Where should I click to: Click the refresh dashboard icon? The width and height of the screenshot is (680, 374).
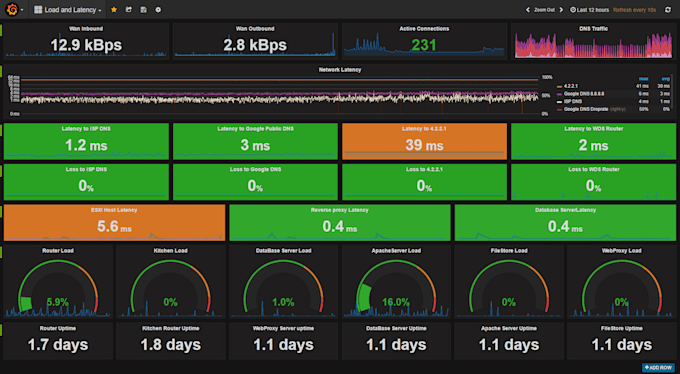(x=668, y=10)
